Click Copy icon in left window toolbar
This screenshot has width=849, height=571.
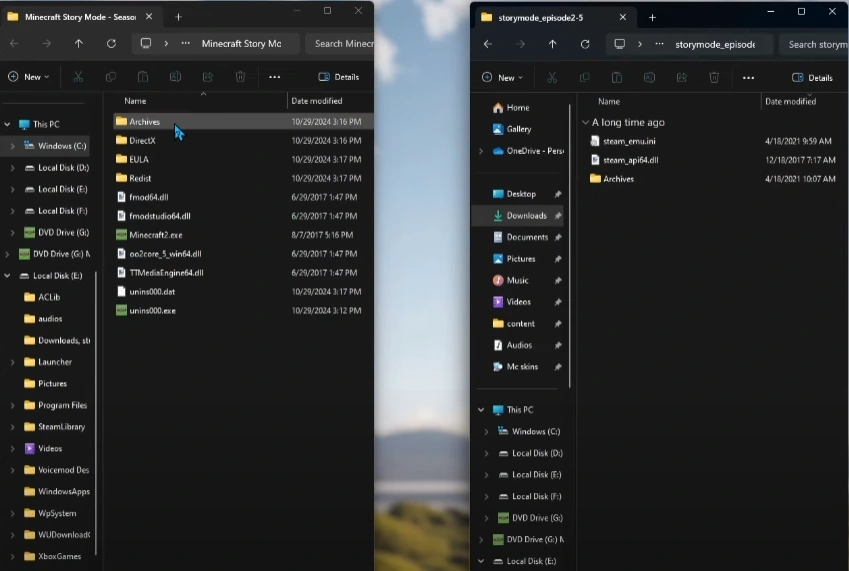tap(110, 77)
